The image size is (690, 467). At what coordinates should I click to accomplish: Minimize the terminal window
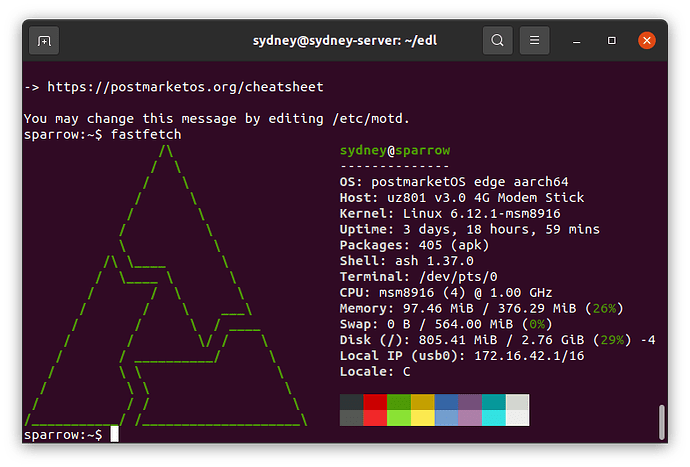click(x=576, y=41)
